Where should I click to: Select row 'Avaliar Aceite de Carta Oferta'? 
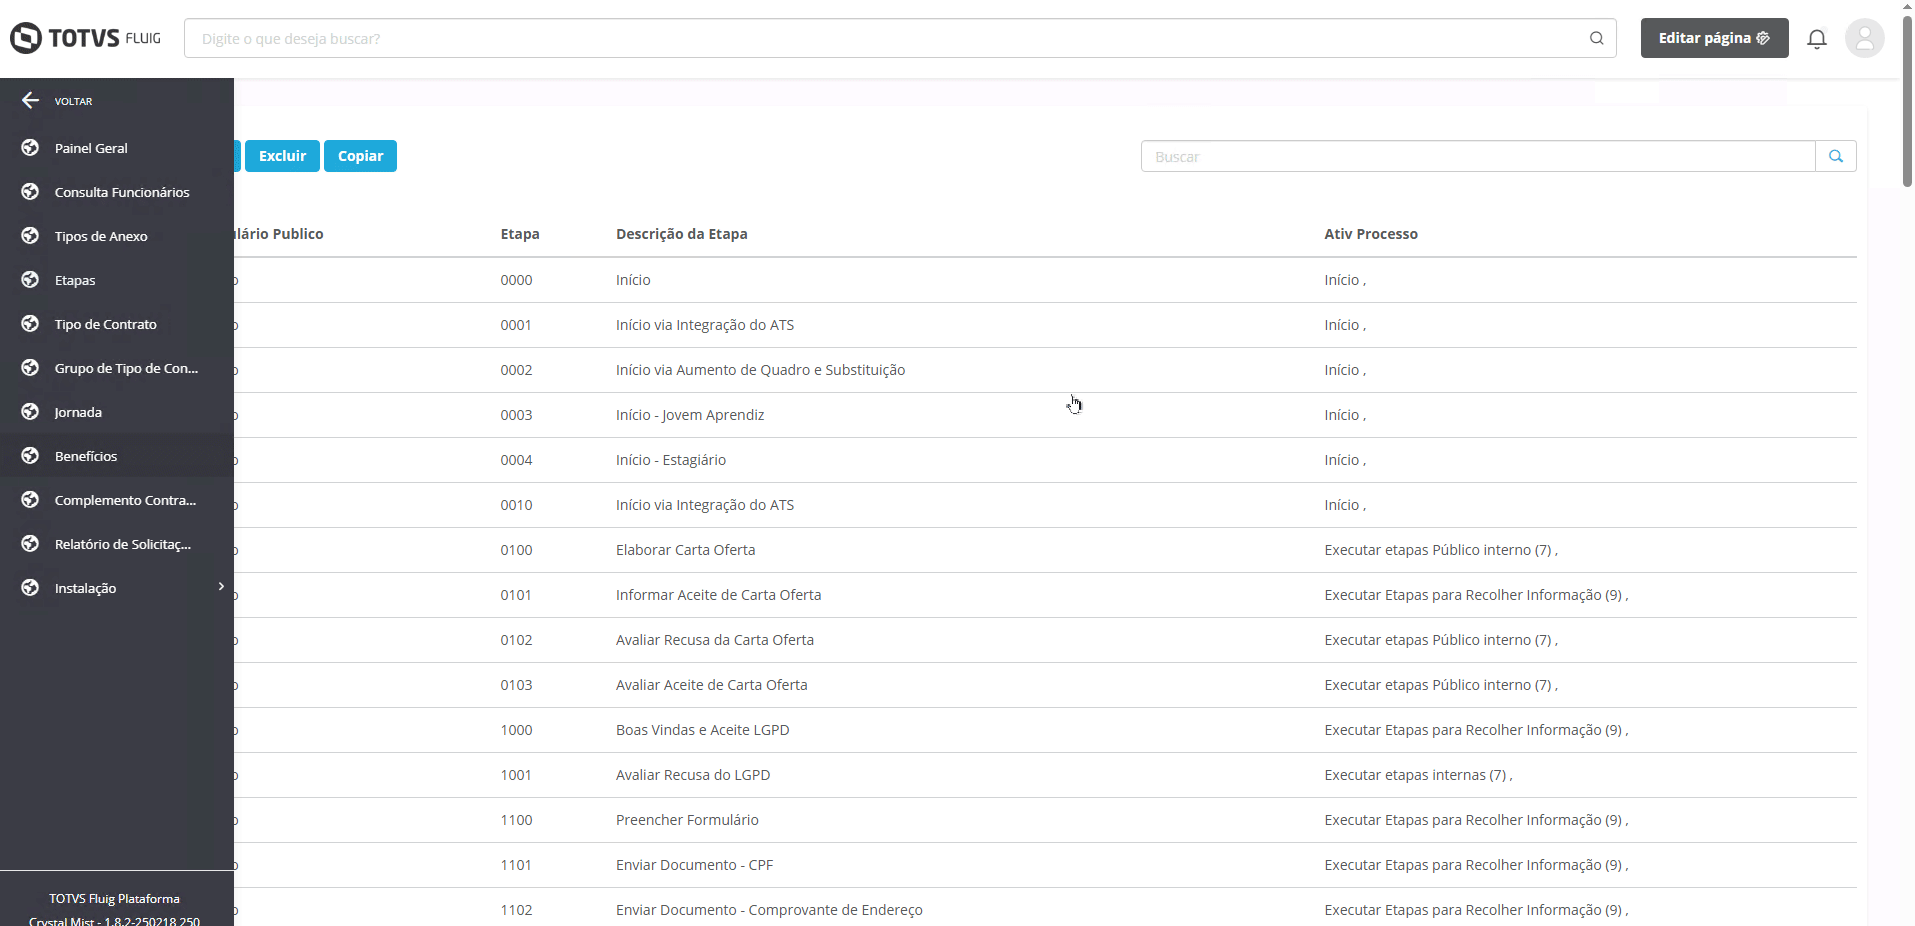pos(1045,685)
